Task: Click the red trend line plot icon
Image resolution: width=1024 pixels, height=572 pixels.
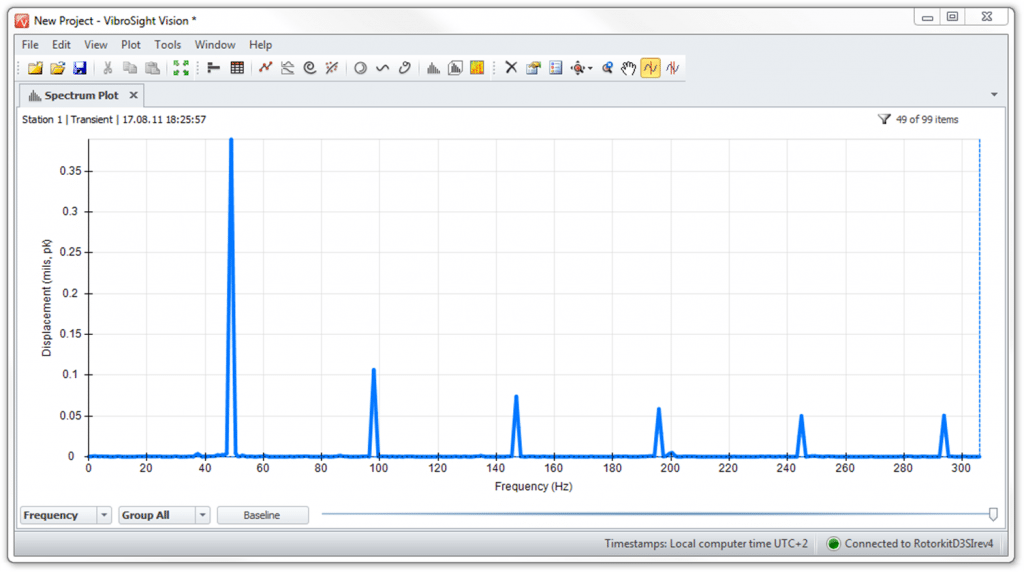Action: coord(265,68)
